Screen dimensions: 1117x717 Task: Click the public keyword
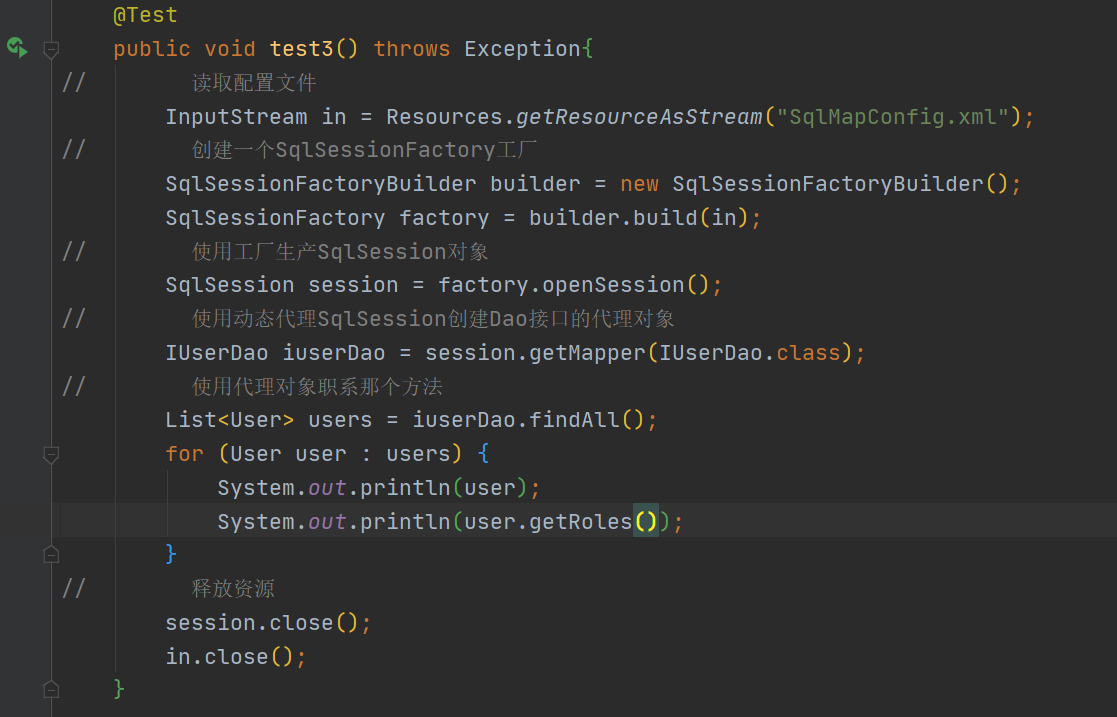tap(152, 48)
